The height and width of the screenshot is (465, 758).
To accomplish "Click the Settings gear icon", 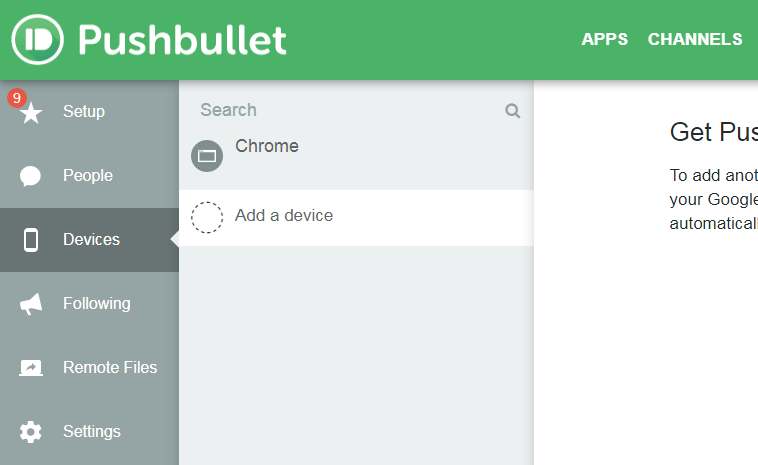I will click(31, 432).
